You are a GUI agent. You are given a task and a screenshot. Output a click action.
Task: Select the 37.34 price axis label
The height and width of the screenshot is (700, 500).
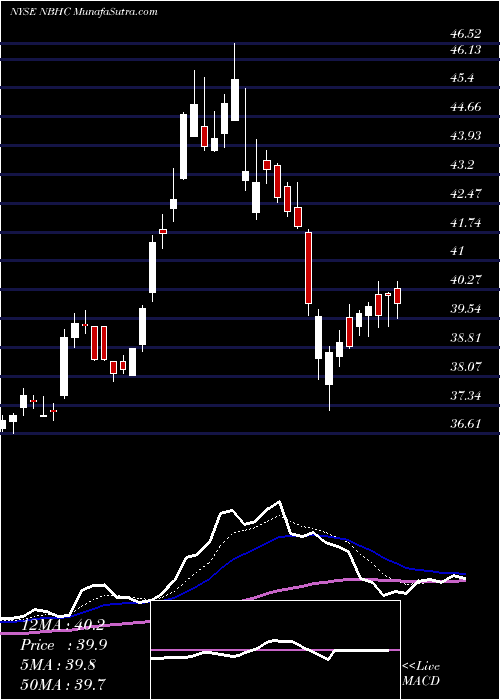click(465, 395)
